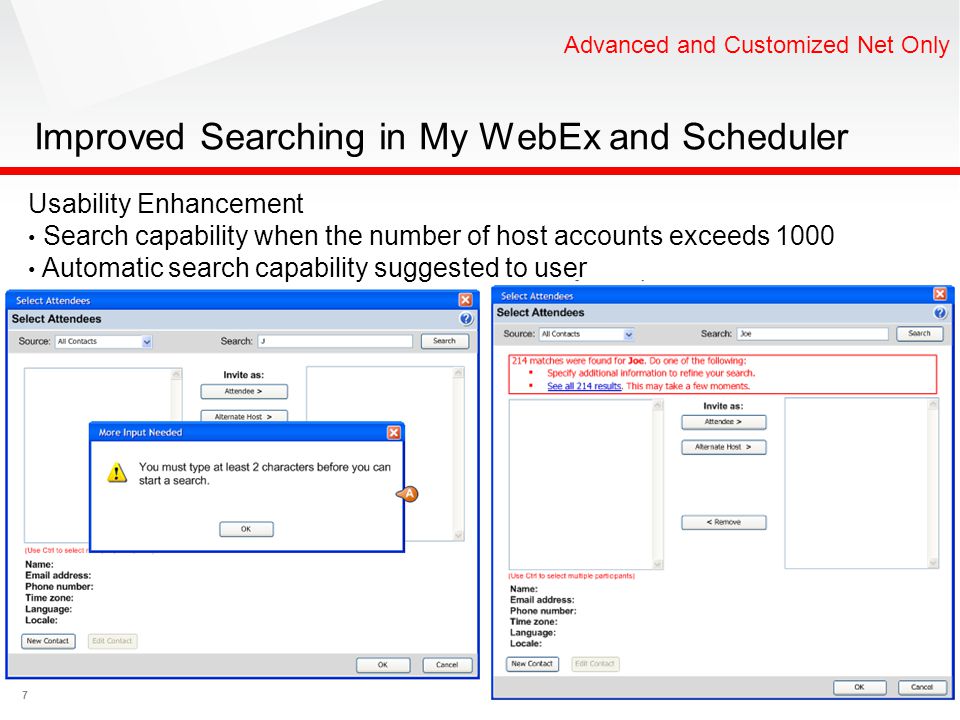Screen dimensions: 960x720
Task: Confirm with OK in left Select Attendees
Action: pos(383,665)
